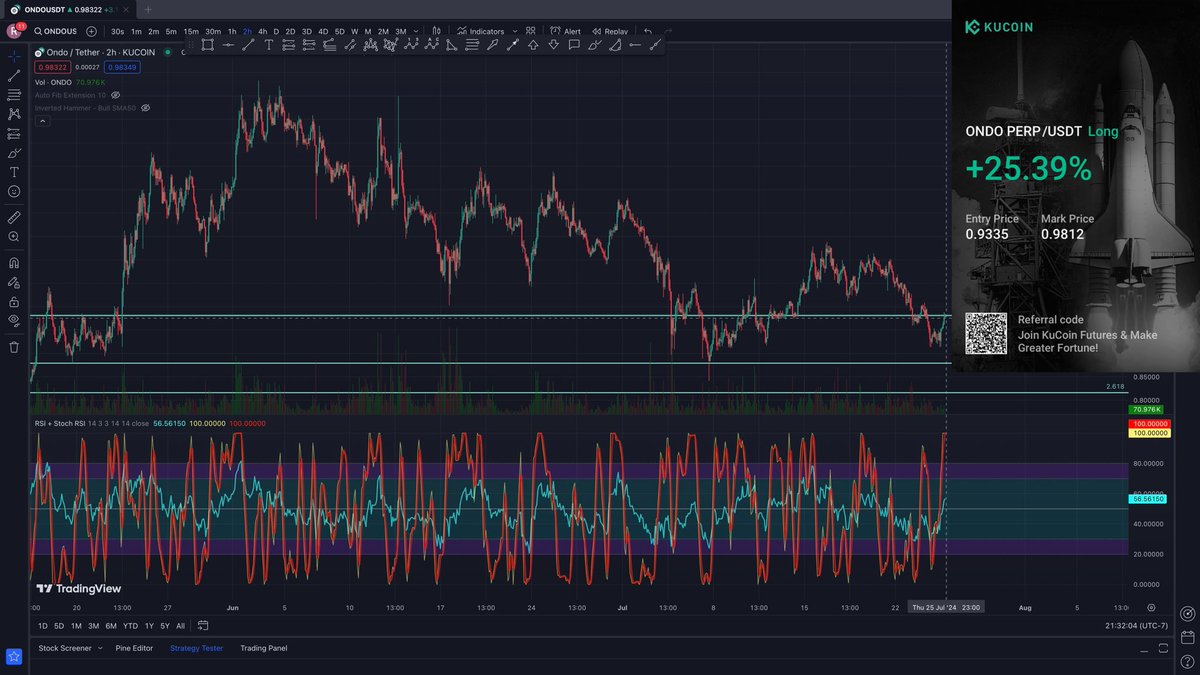Image resolution: width=1200 pixels, height=675 pixels.
Task: Set the YTD date range
Action: pos(130,625)
